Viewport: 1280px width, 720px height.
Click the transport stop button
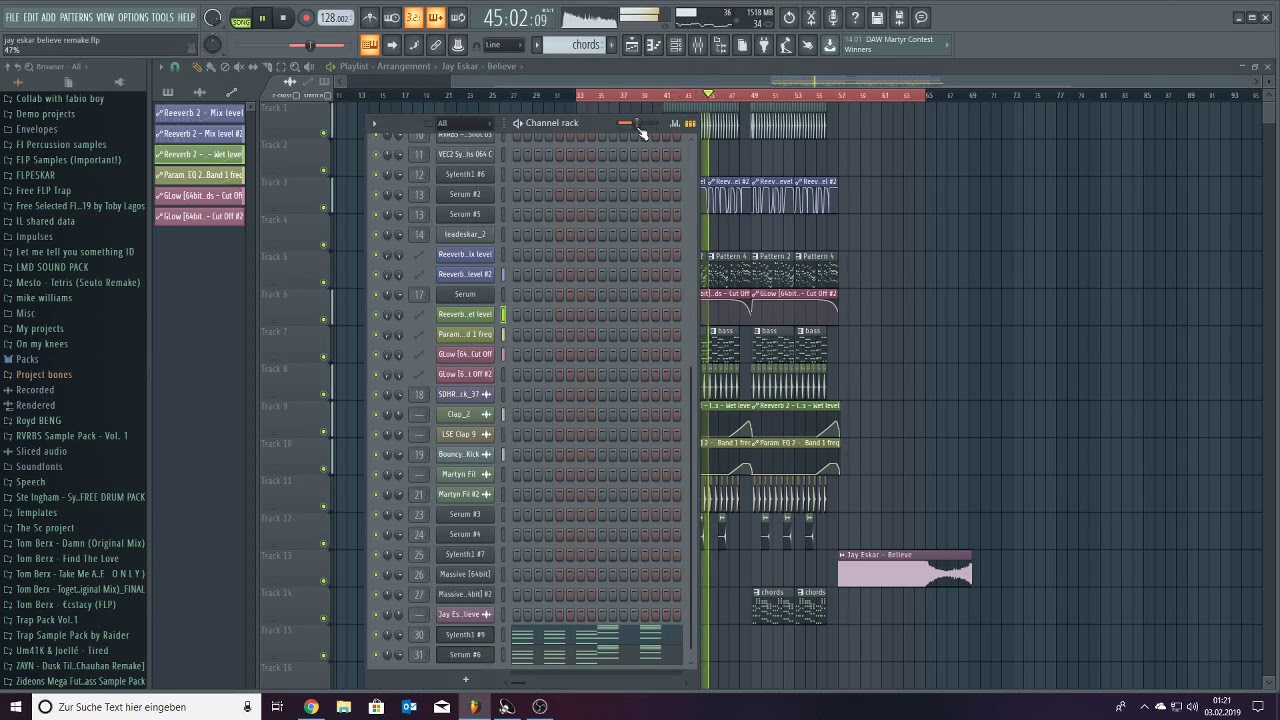283,18
